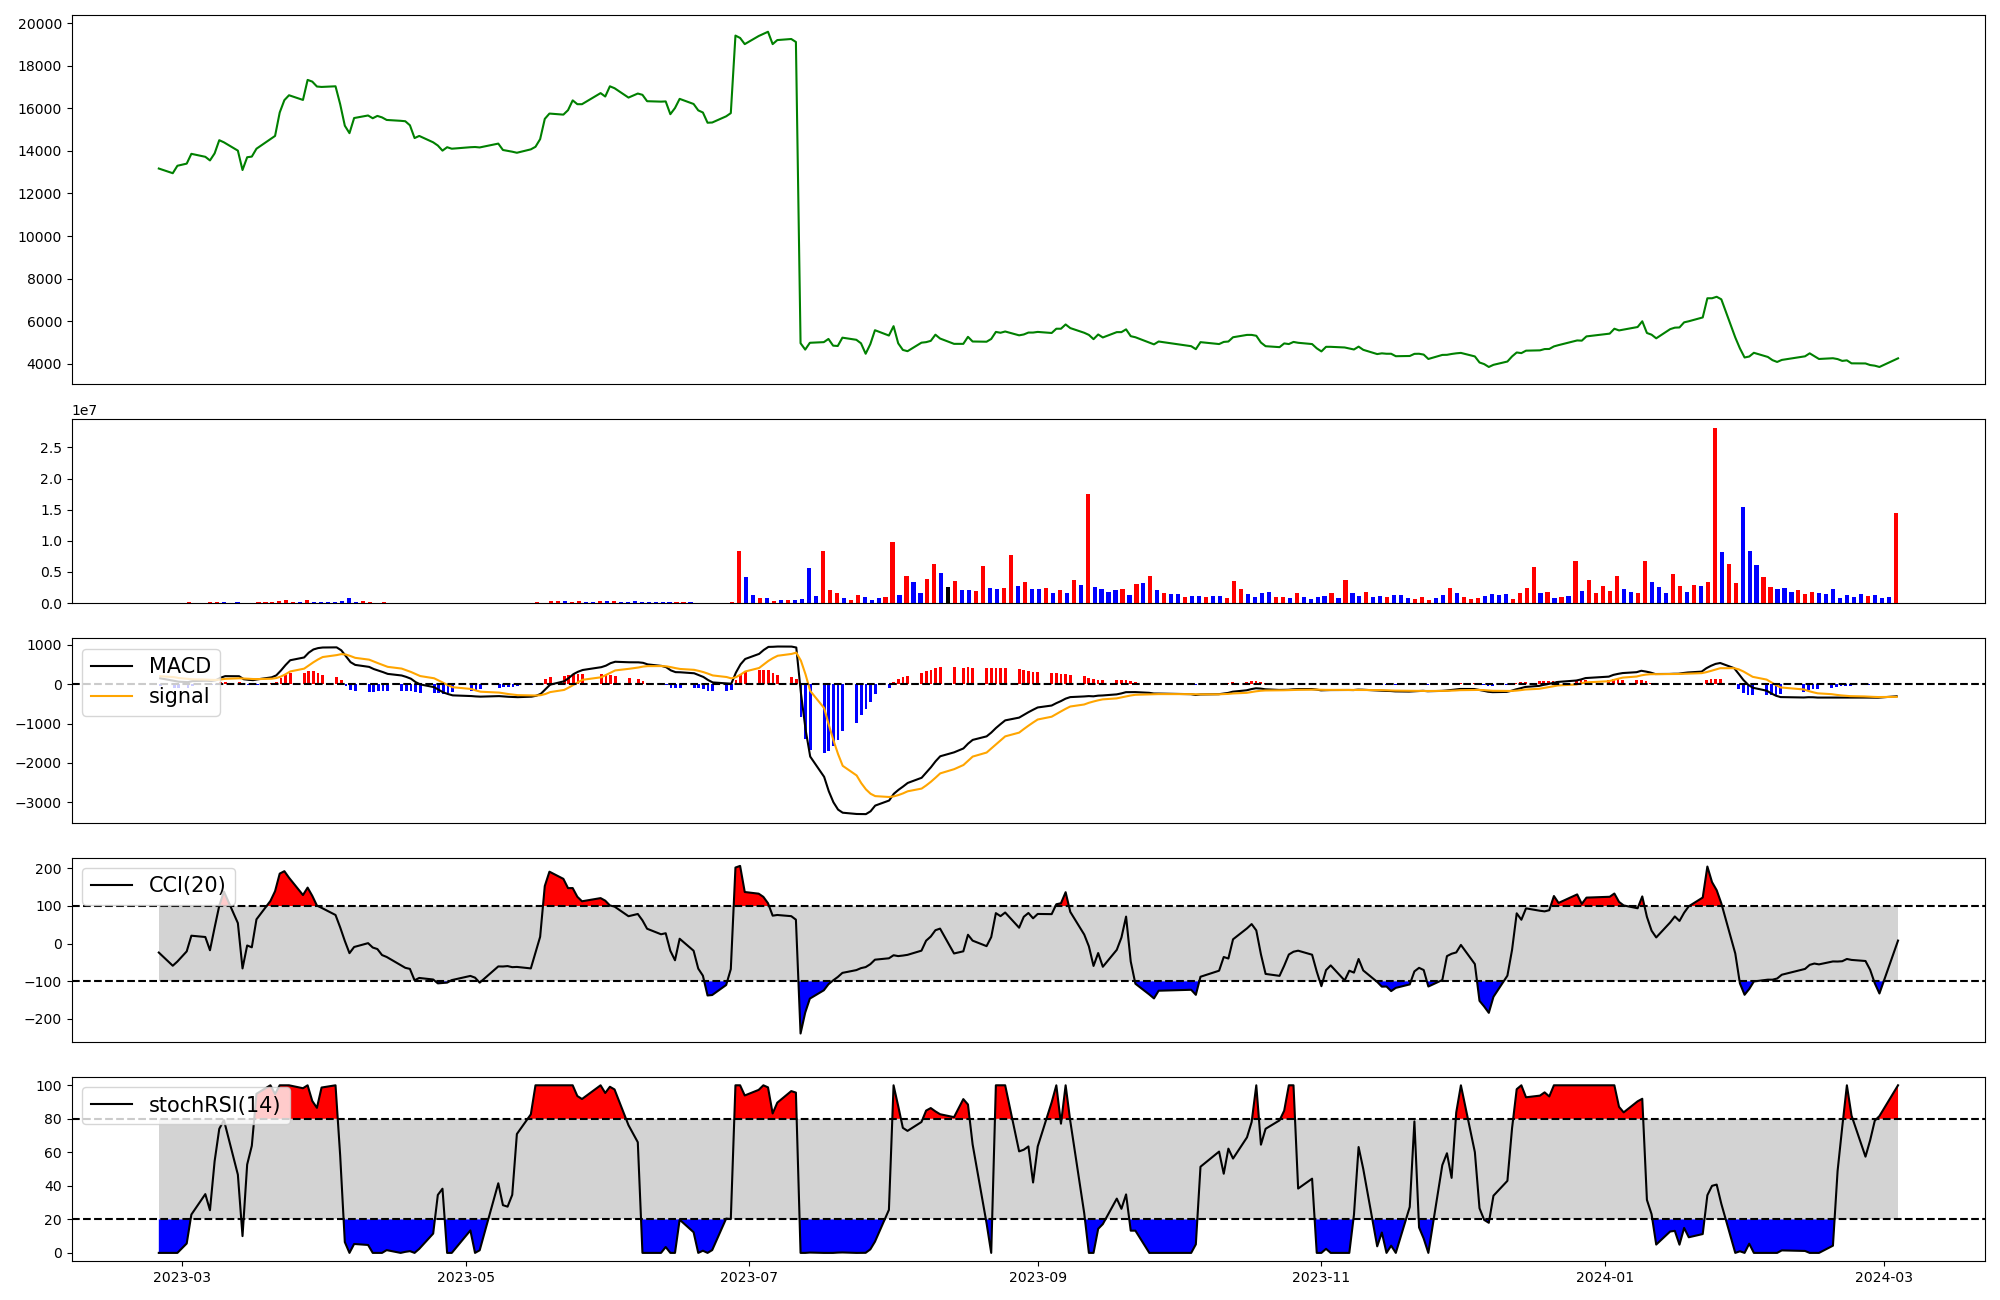Click the green price line's highest peak
This screenshot has width=2000, height=1300.
pyautogui.click(x=768, y=32)
